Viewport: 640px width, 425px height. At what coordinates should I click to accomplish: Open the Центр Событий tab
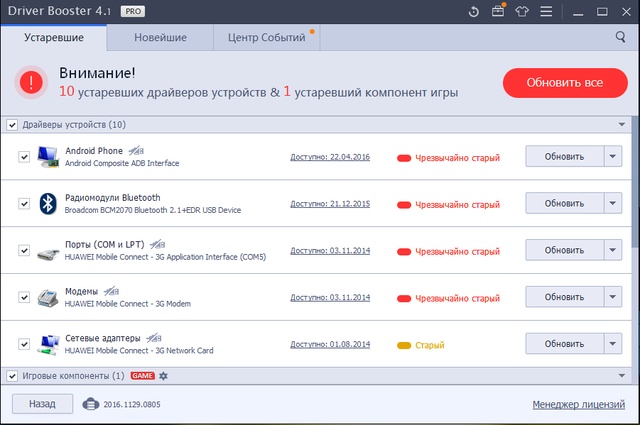[267, 38]
